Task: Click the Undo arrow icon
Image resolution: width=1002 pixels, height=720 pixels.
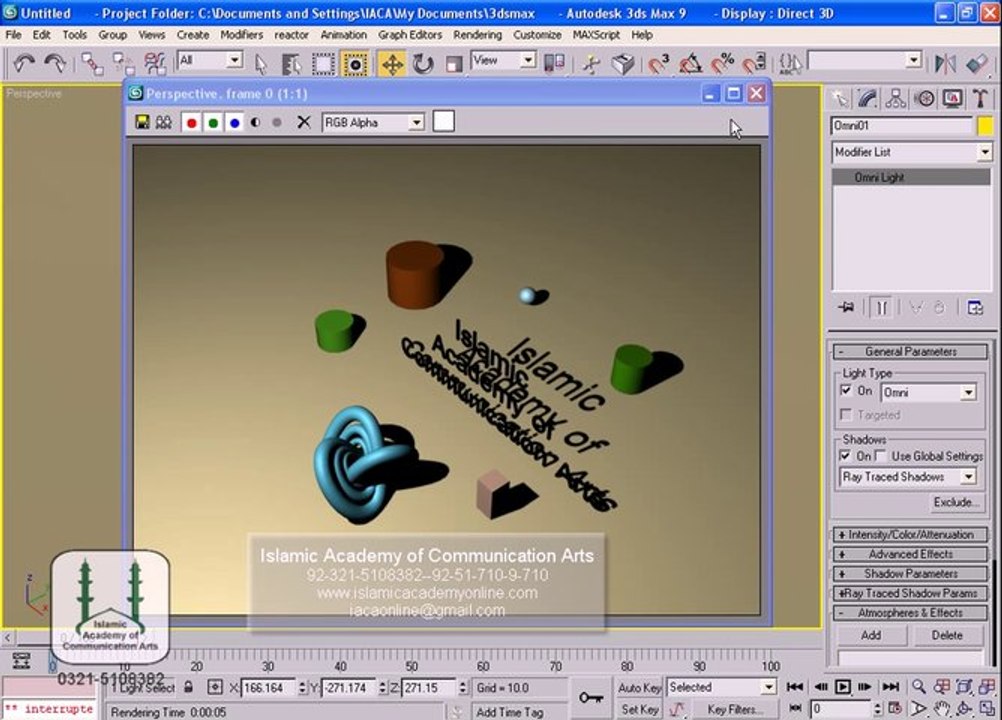Action: point(24,63)
